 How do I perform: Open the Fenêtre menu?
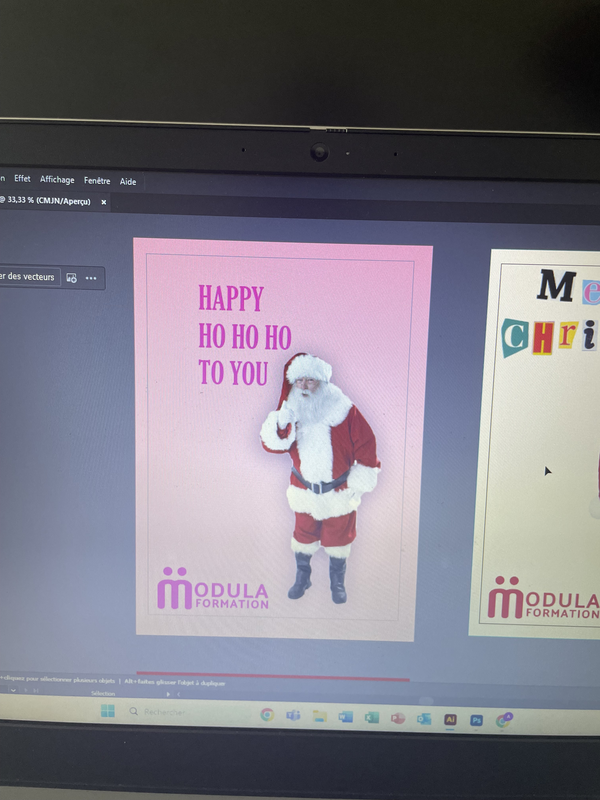[x=97, y=181]
